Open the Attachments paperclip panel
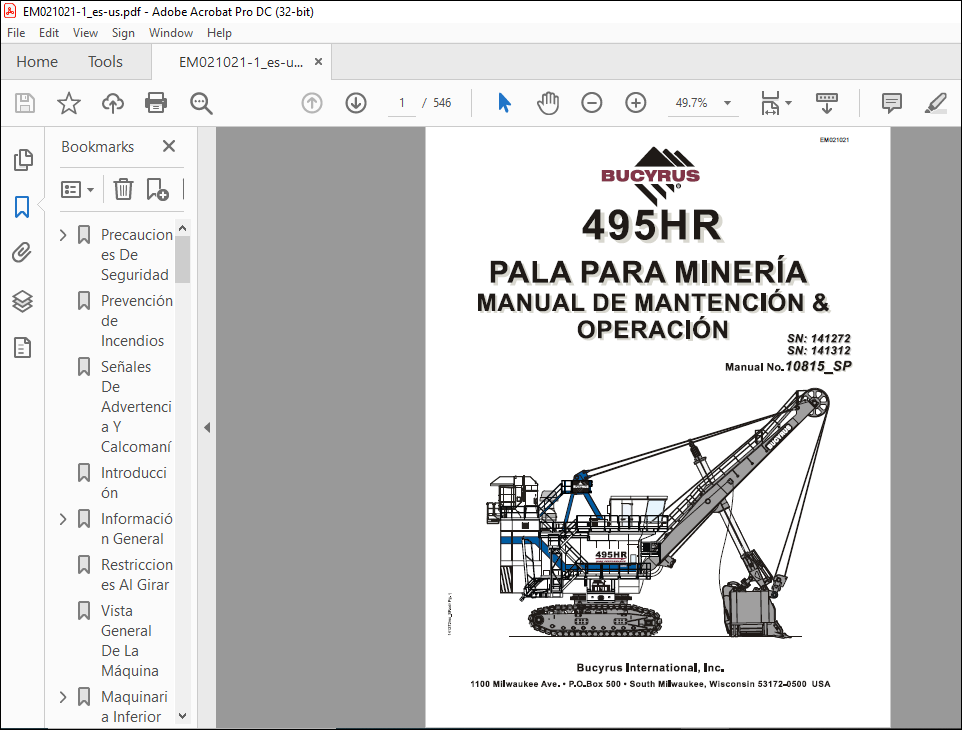Screen dimensions: 962x730 [22, 253]
